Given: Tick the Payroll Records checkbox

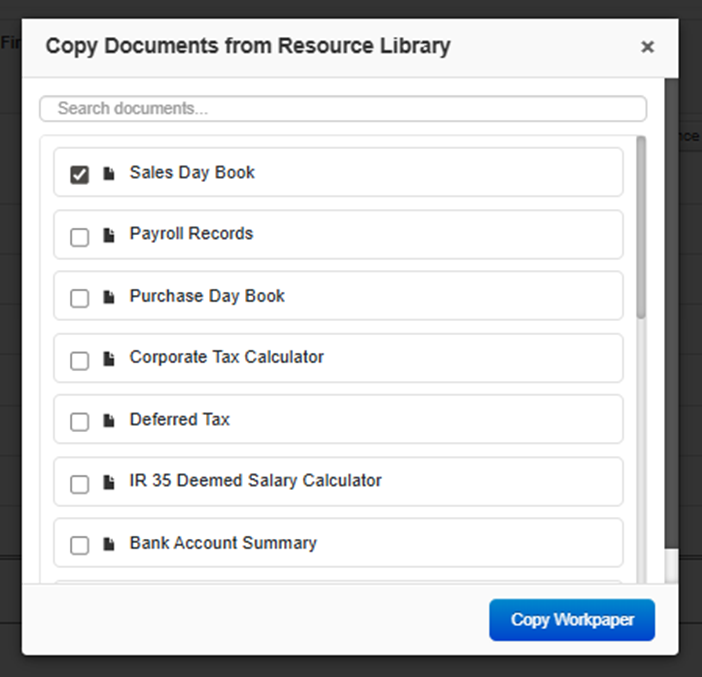Looking at the screenshot, I should point(79,237).
